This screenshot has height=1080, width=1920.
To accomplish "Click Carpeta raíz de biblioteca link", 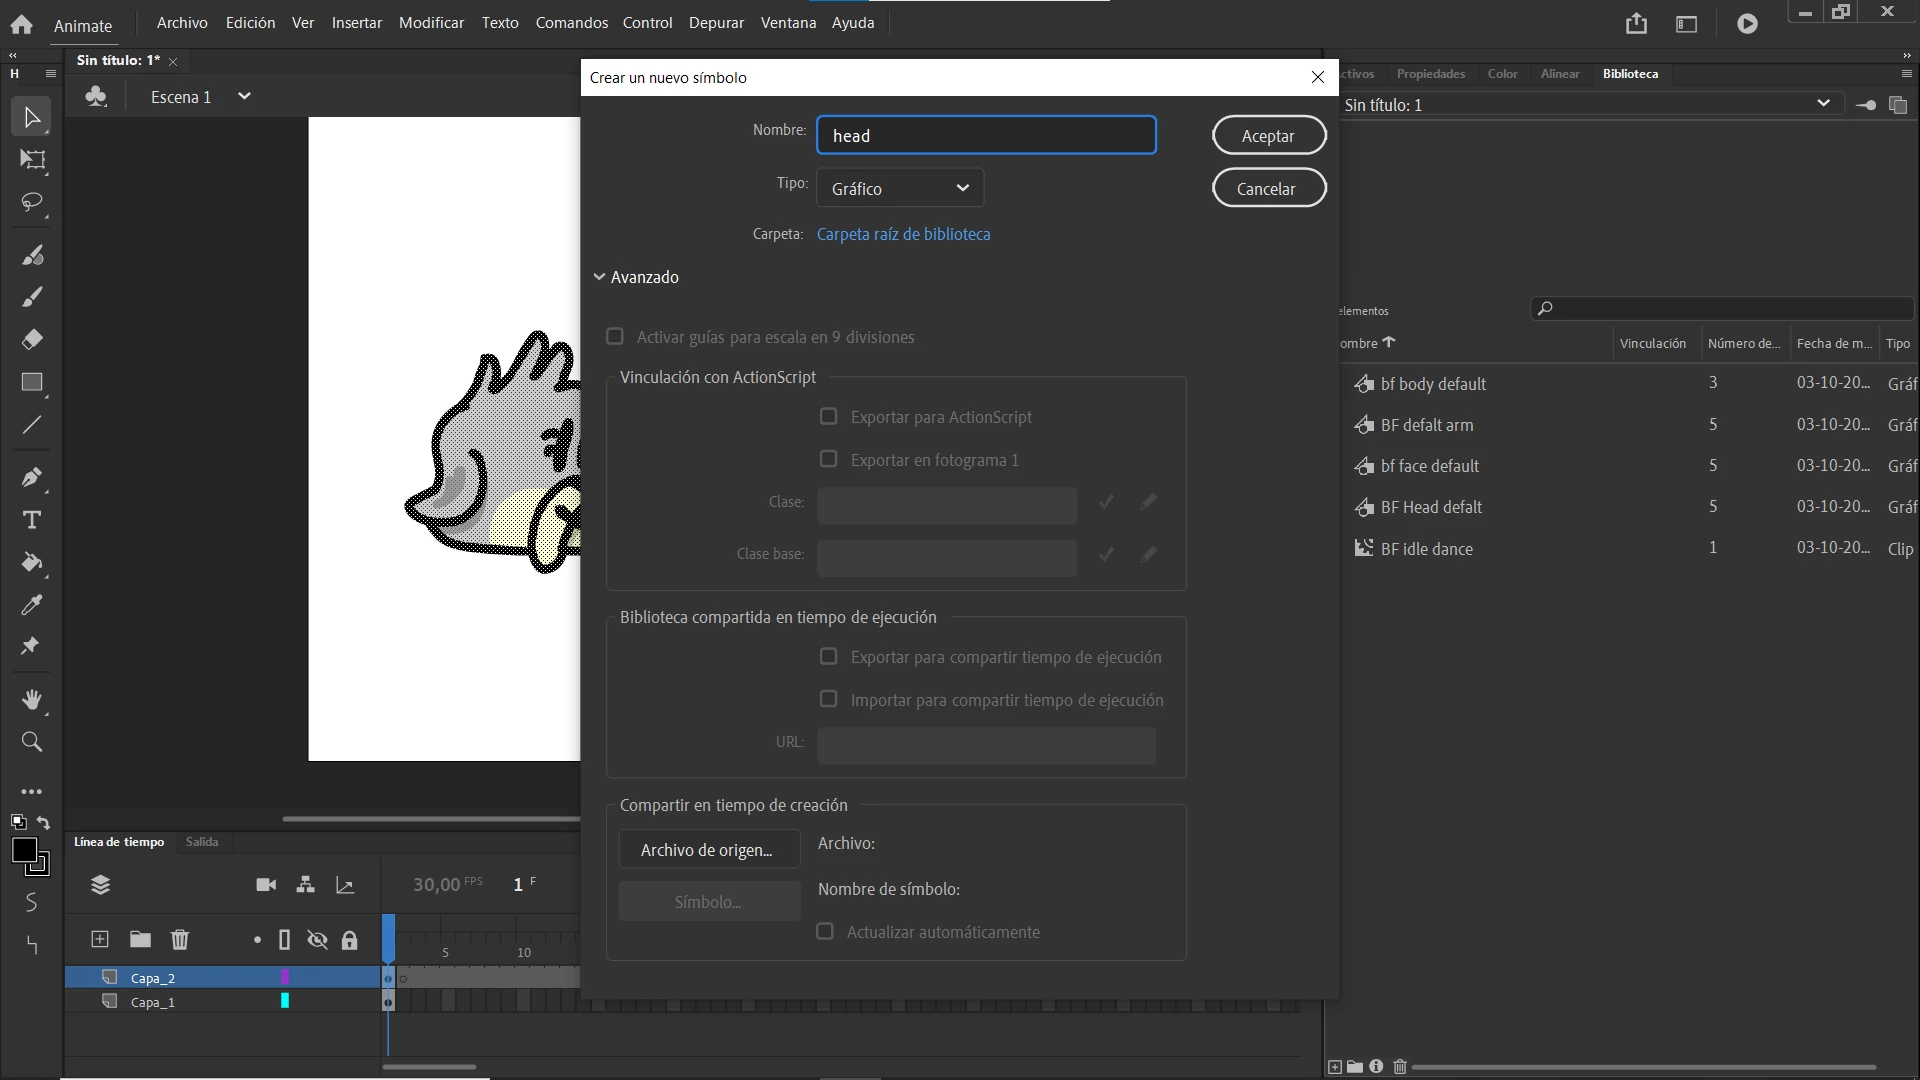I will click(903, 234).
